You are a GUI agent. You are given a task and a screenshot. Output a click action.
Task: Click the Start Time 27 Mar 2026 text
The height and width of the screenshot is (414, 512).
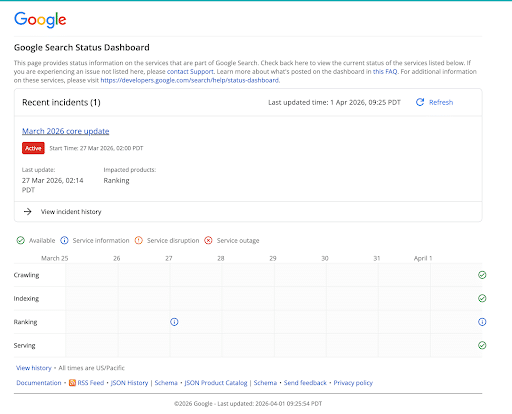pos(96,148)
